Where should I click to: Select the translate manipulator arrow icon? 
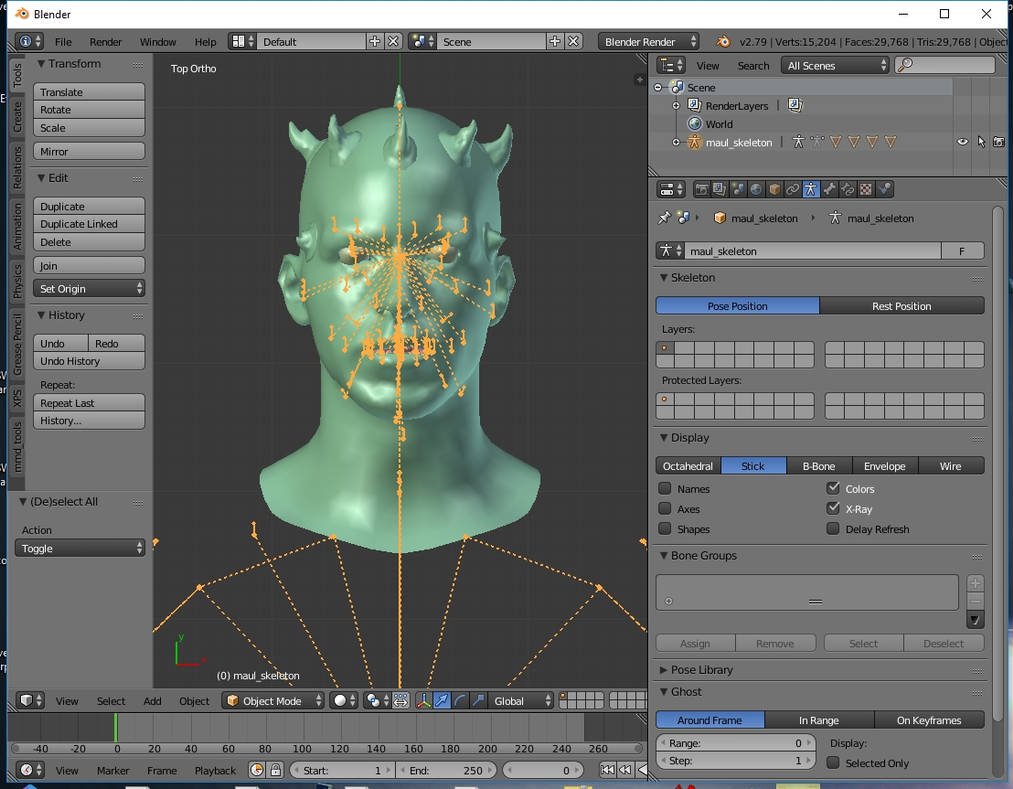[x=442, y=700]
